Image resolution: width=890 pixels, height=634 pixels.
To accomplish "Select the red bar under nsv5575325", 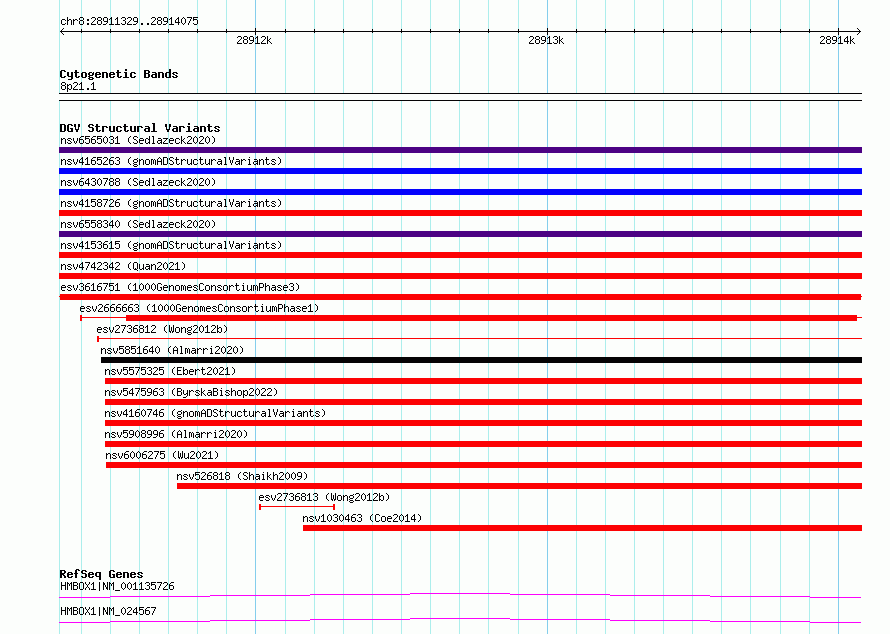I will pyautogui.click(x=484, y=381).
